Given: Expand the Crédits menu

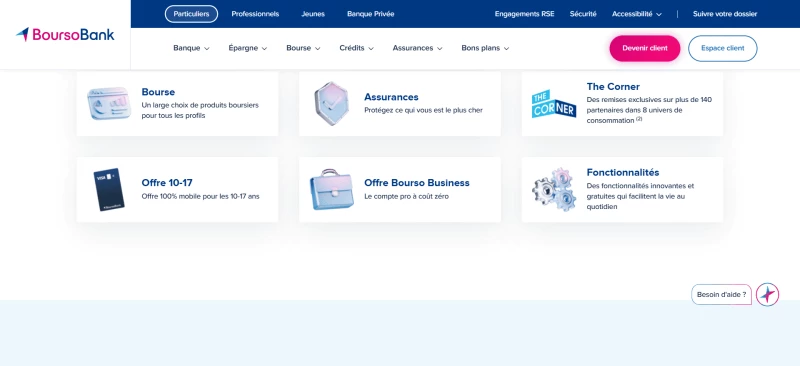Looking at the screenshot, I should point(356,48).
